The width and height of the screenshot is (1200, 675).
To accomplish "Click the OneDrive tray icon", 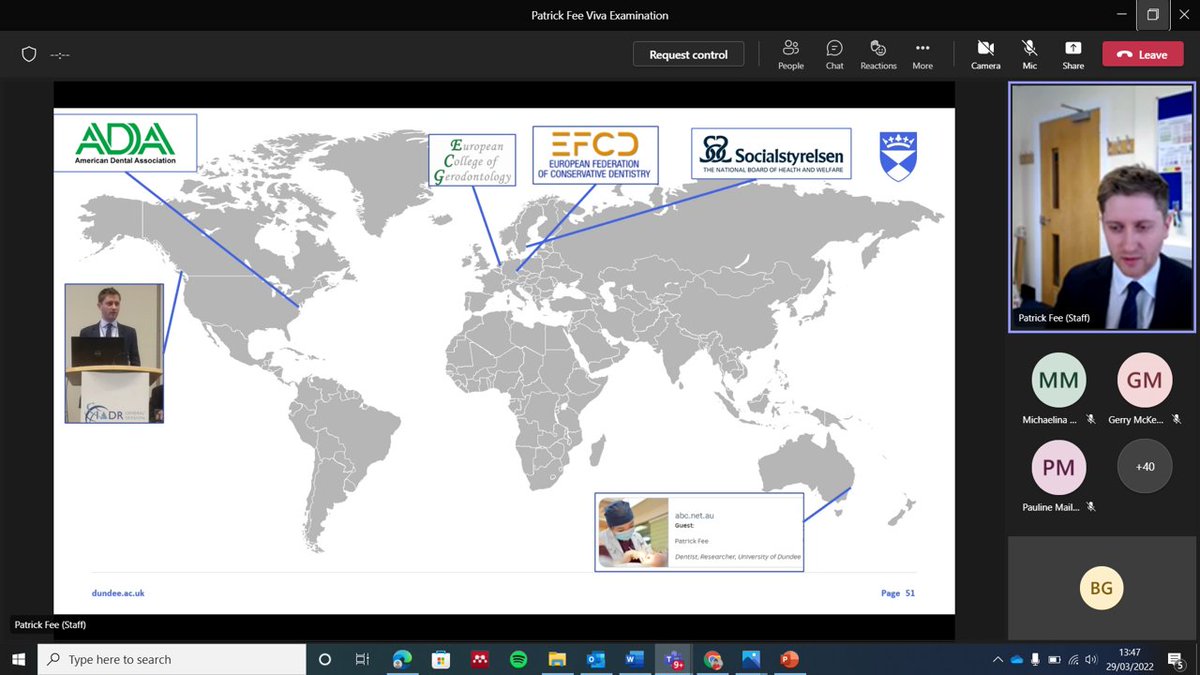I will (1017, 659).
